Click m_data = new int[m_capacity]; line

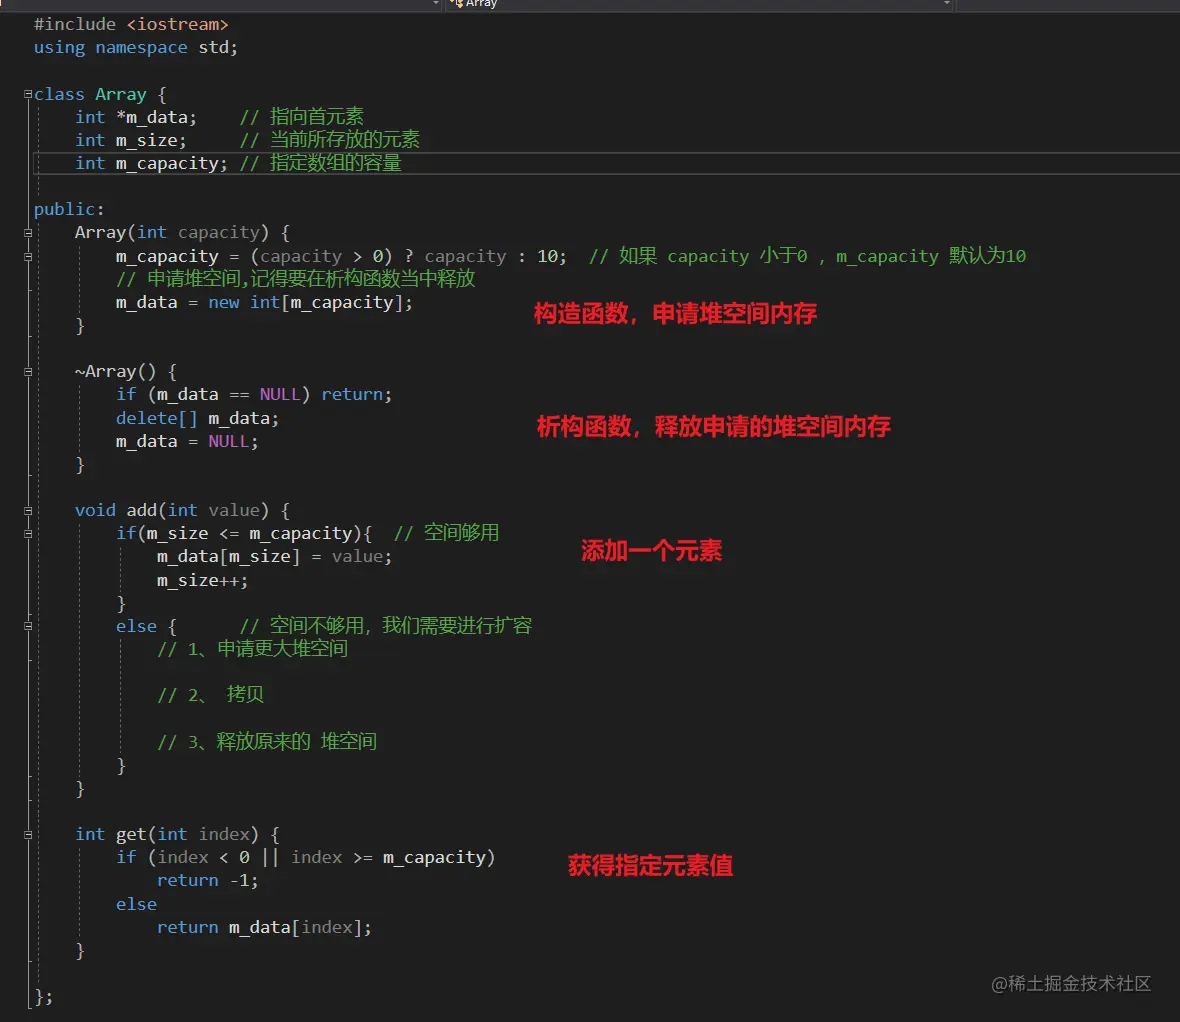pyautogui.click(x=264, y=303)
